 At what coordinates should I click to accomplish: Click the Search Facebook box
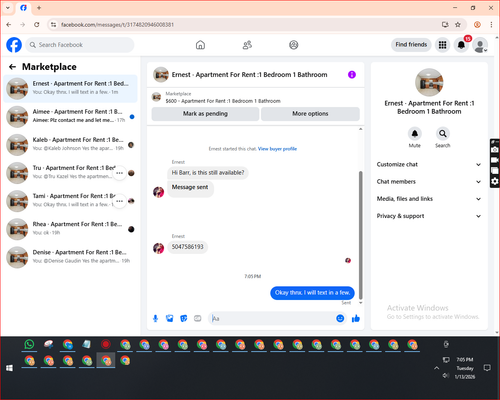pos(80,45)
